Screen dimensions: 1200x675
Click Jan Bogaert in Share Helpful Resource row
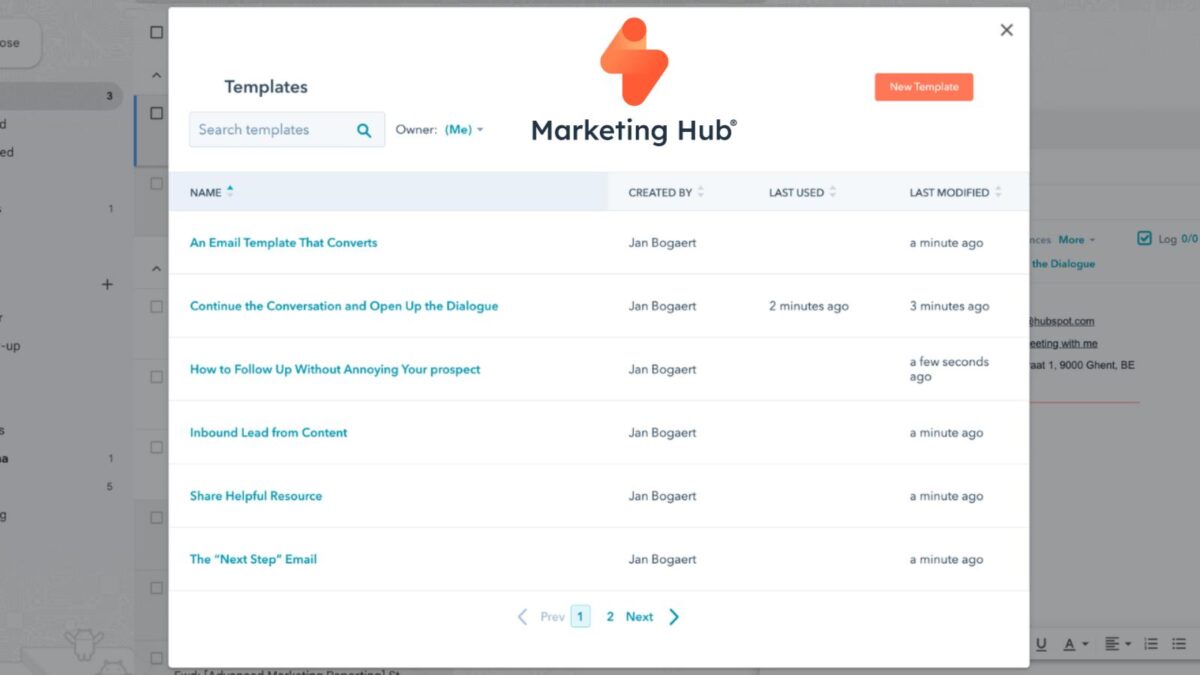(x=661, y=496)
